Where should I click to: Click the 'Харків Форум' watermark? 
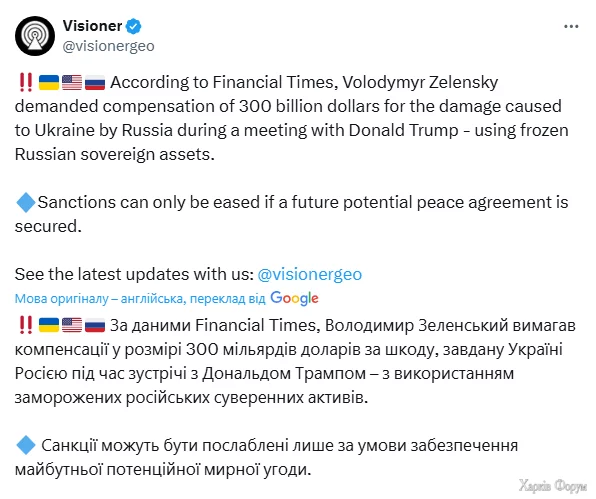click(553, 486)
